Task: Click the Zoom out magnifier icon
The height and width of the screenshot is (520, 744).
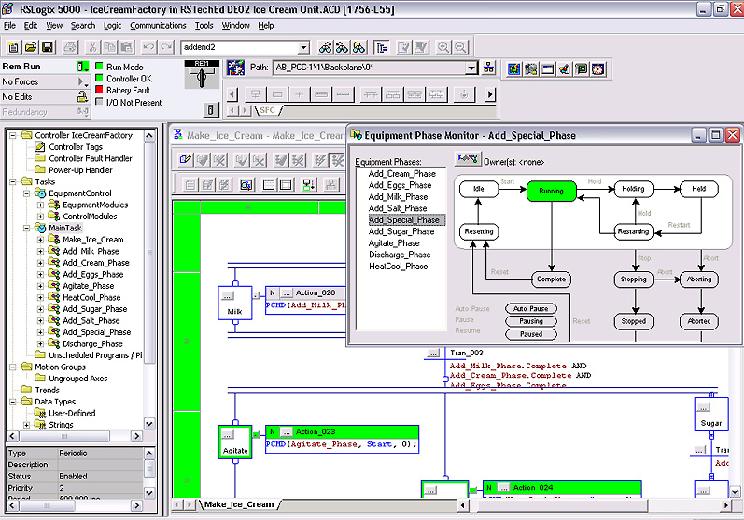Action: pyautogui.click(x=460, y=47)
